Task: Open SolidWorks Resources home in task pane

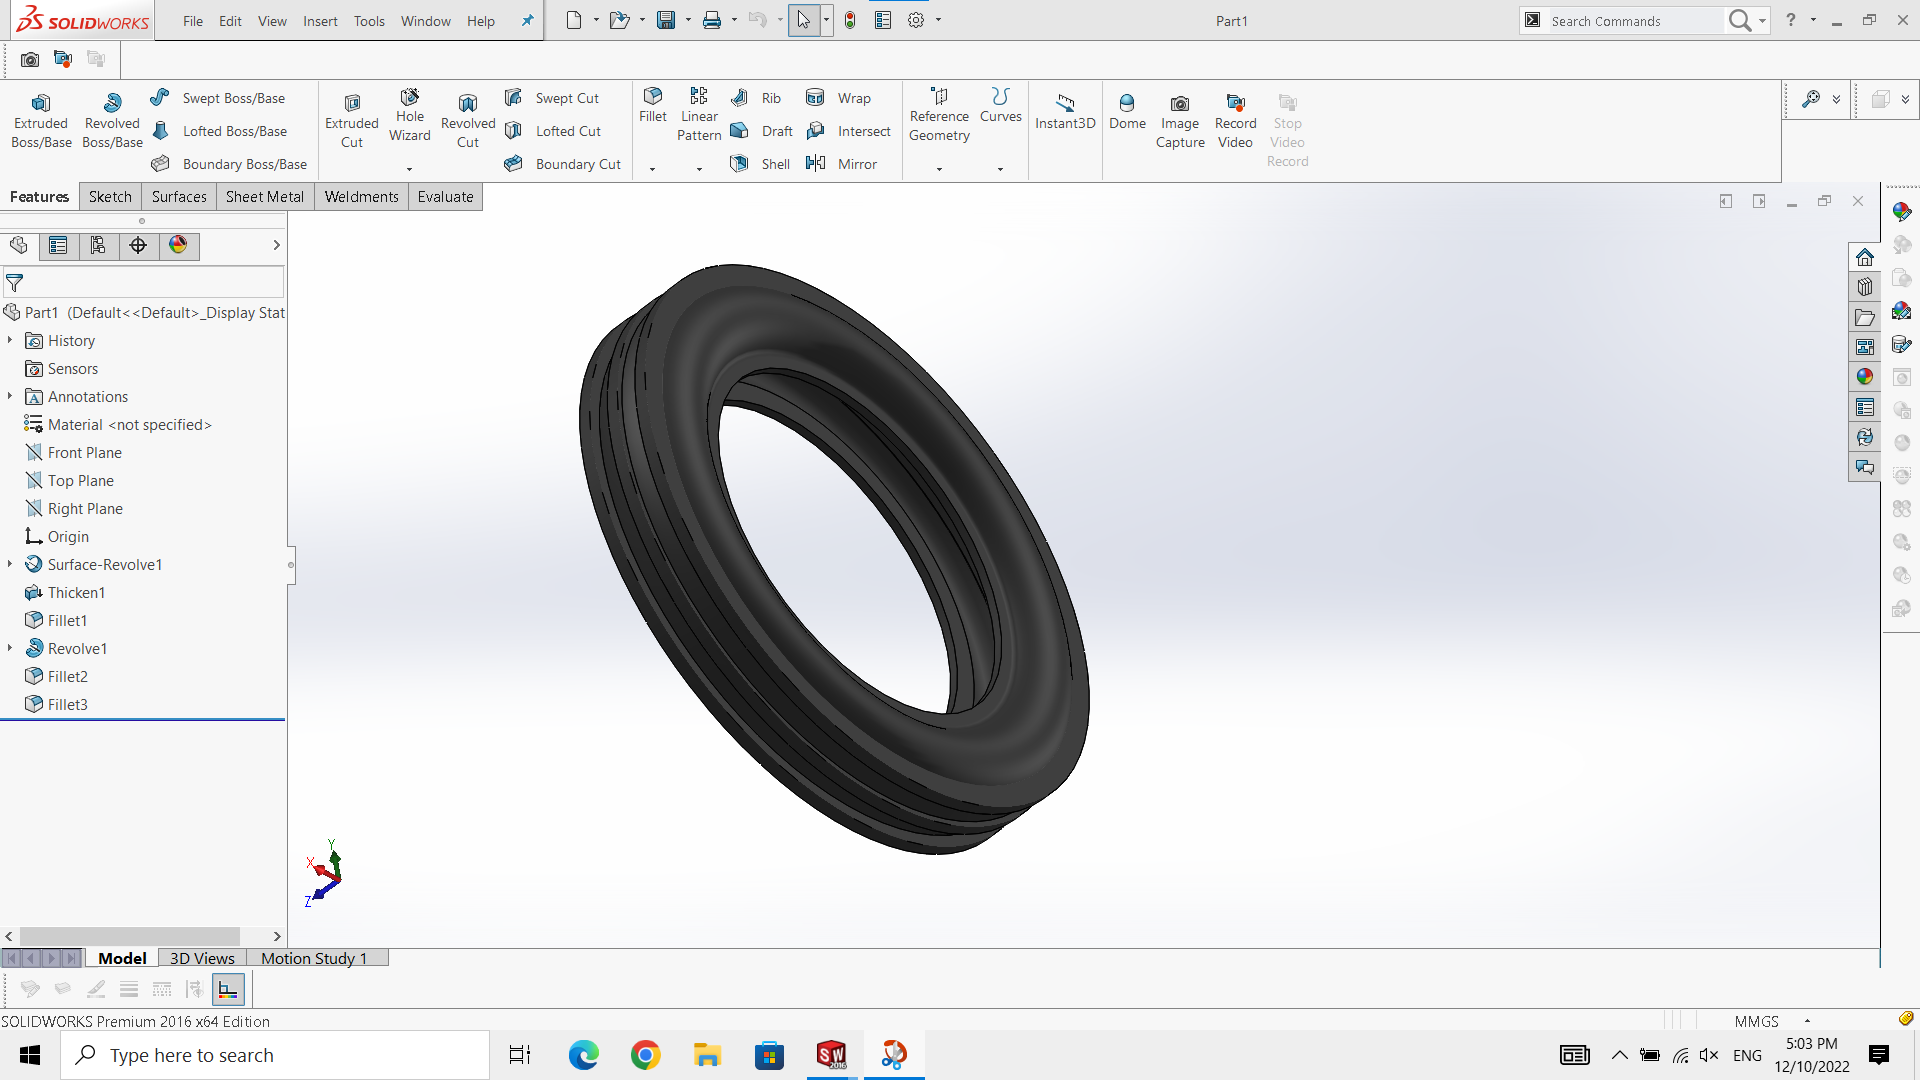Action: point(1865,257)
